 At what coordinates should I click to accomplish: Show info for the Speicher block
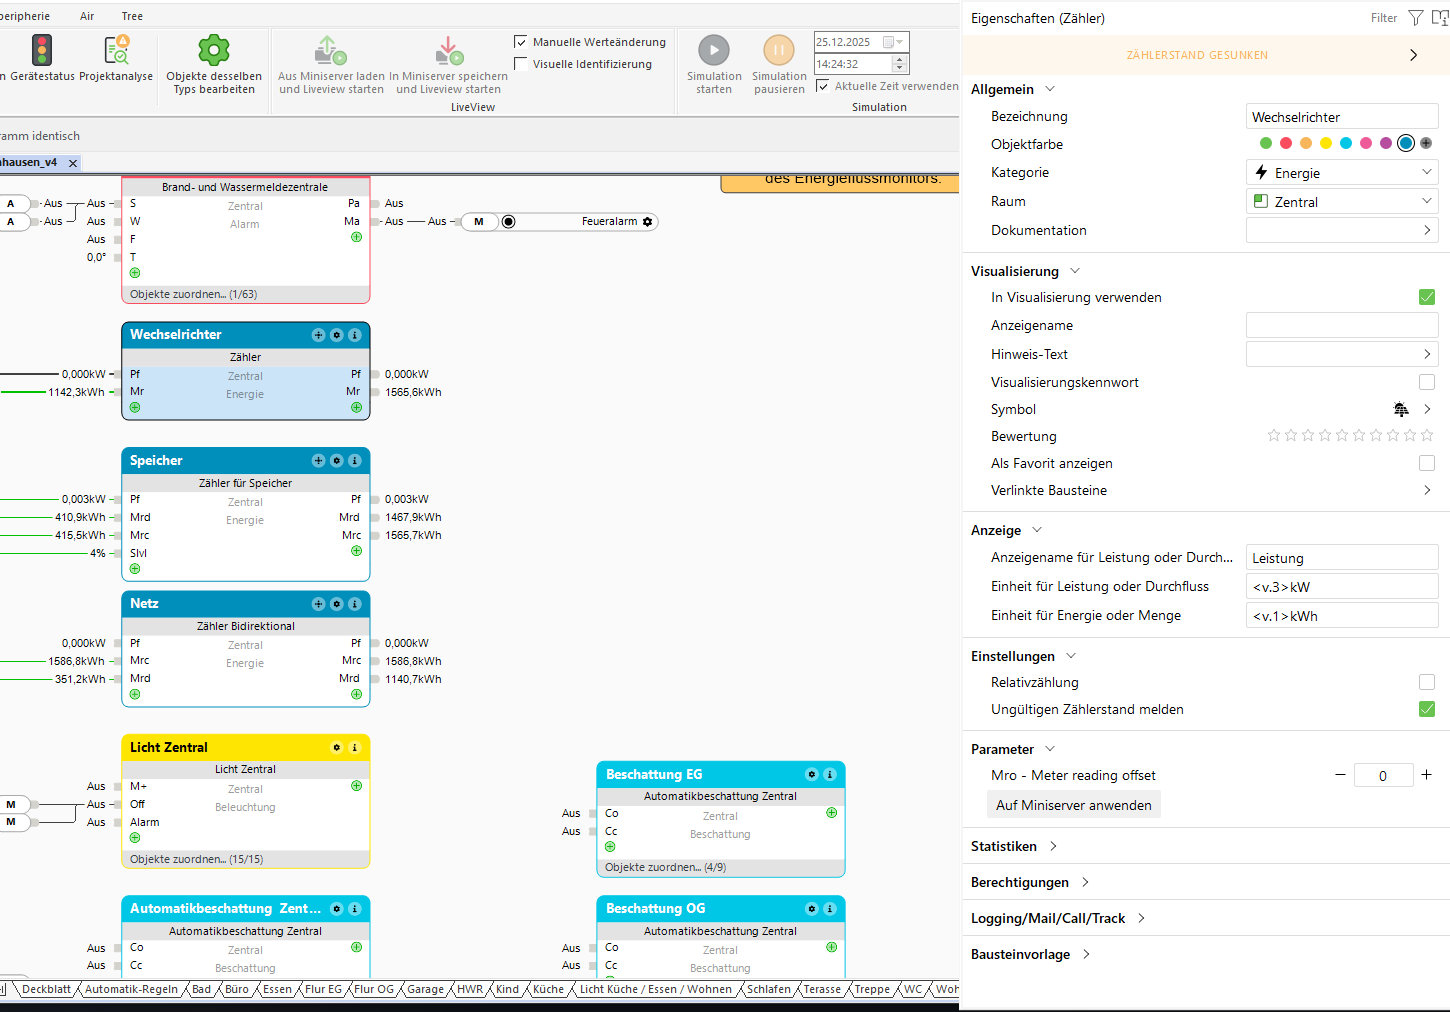pos(355,461)
